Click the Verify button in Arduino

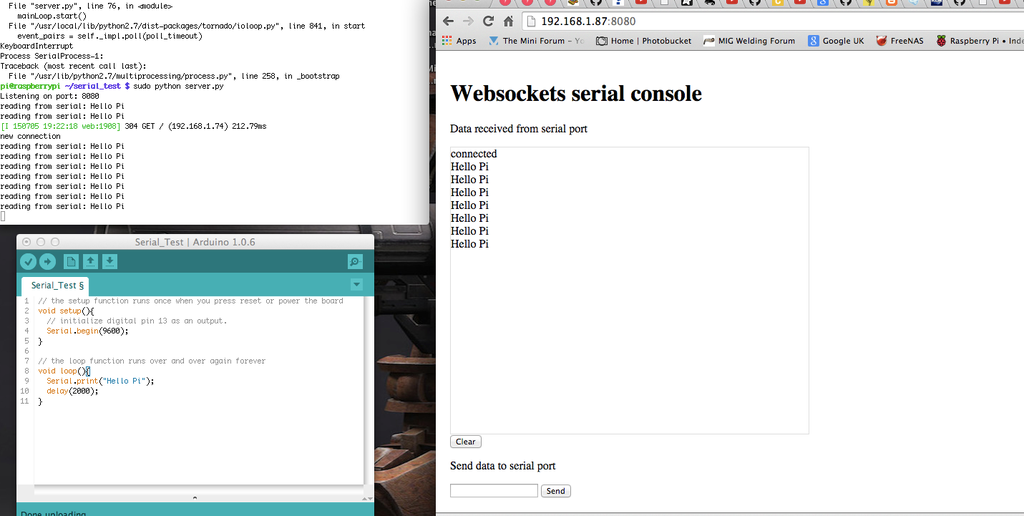click(28, 262)
